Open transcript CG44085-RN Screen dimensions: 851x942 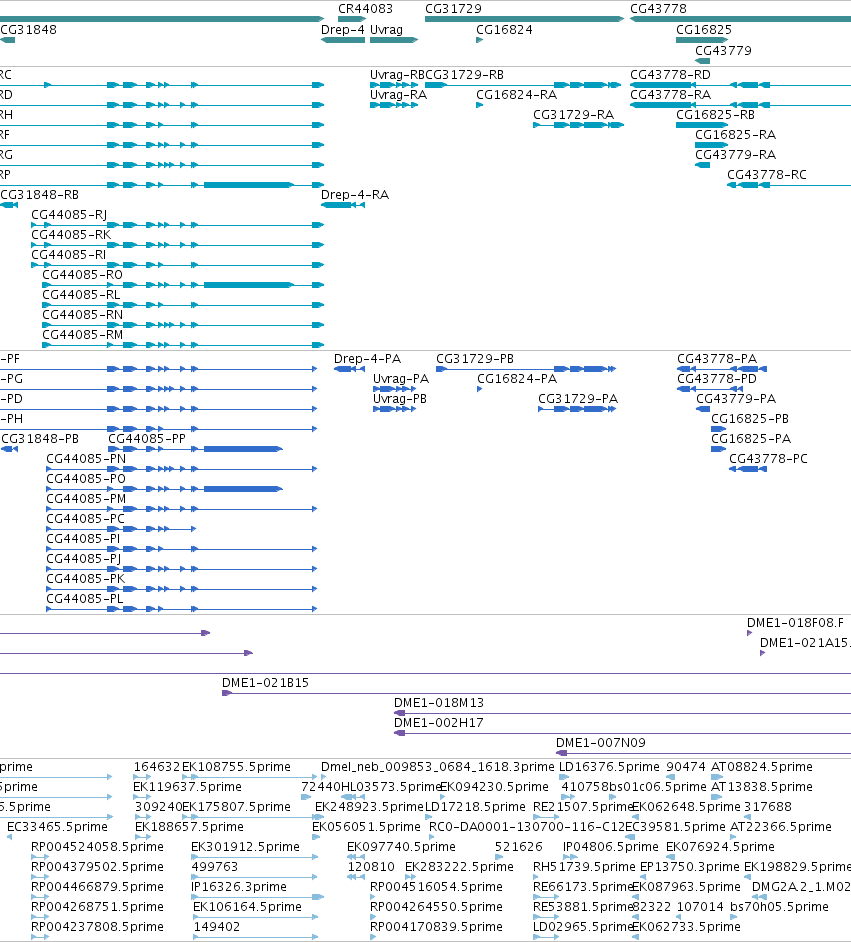pos(82,315)
